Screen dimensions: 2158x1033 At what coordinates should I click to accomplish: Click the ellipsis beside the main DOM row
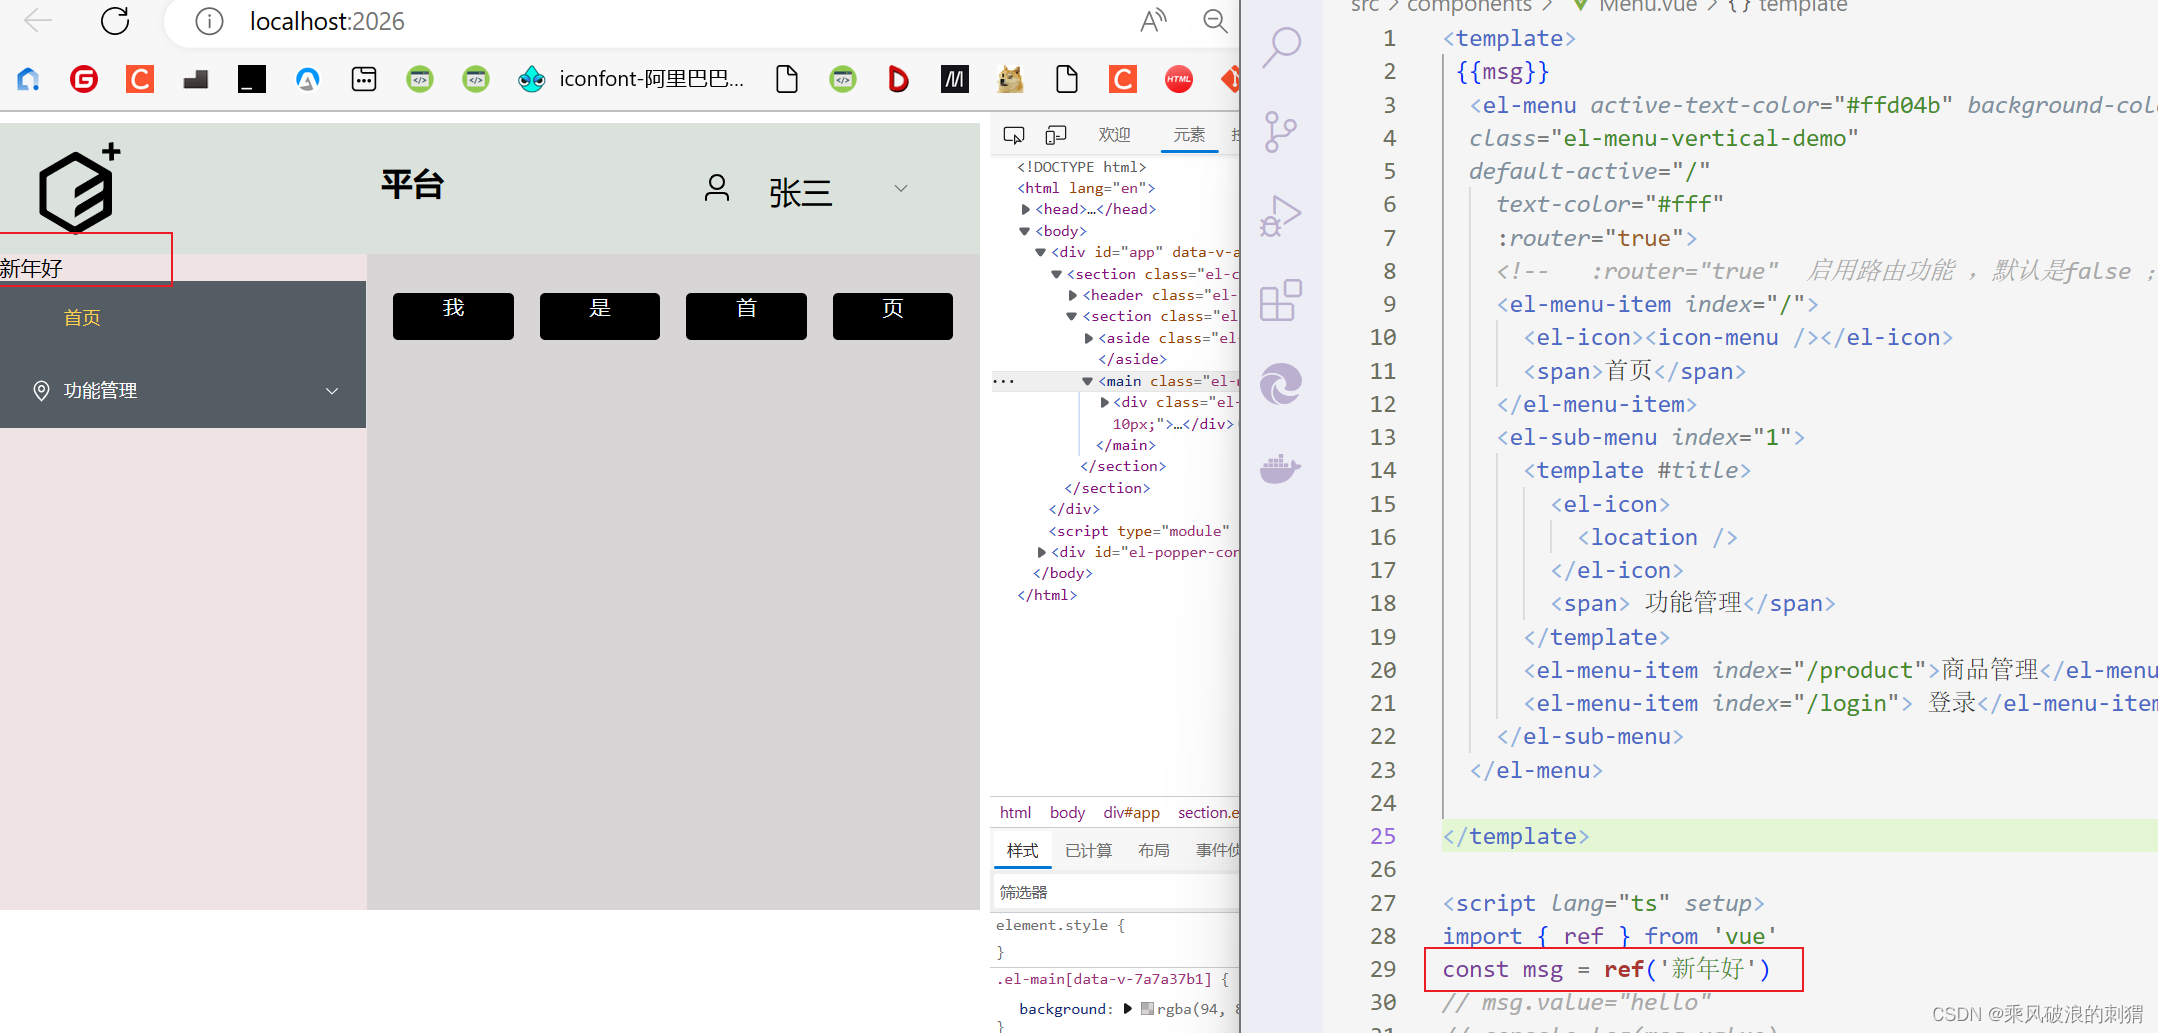click(1003, 381)
